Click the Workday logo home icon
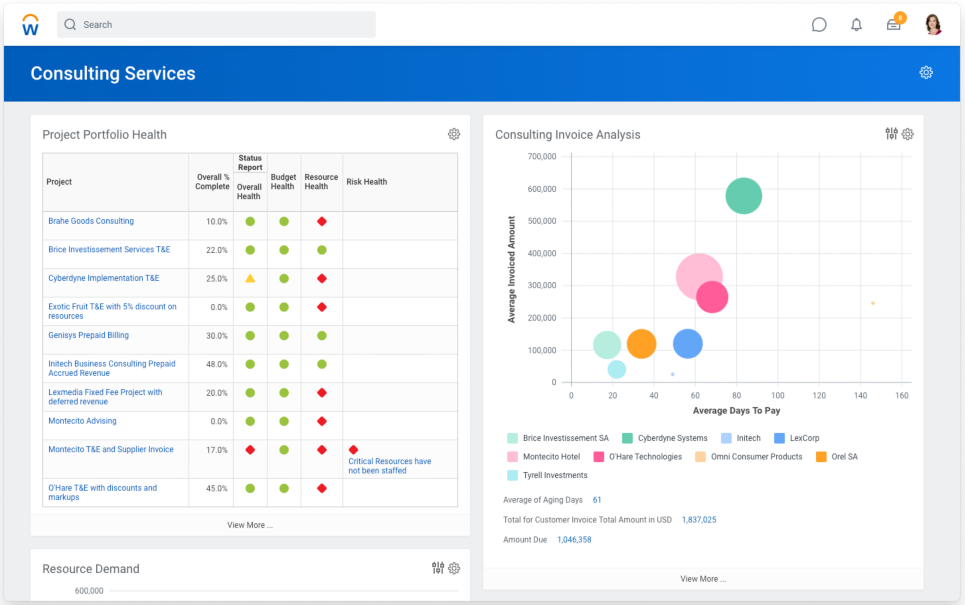Viewport: 965px width, 605px height. coord(30,25)
